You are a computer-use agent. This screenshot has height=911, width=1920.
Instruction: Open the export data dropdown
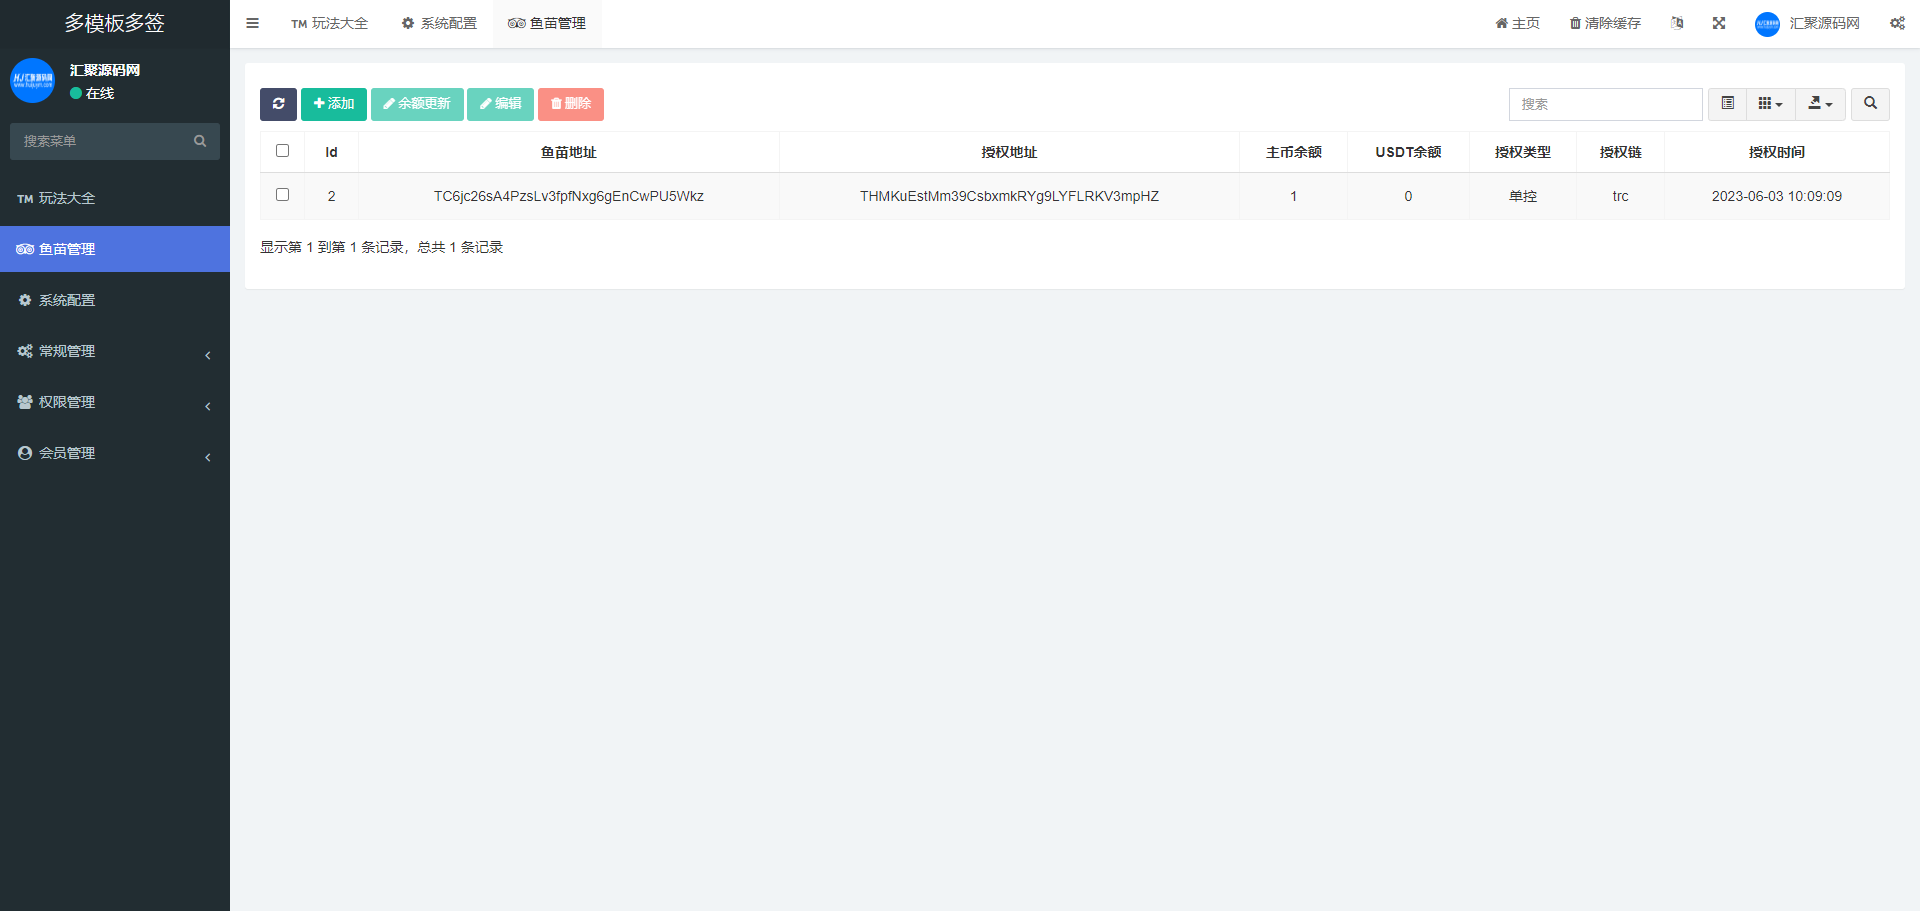(x=1820, y=104)
